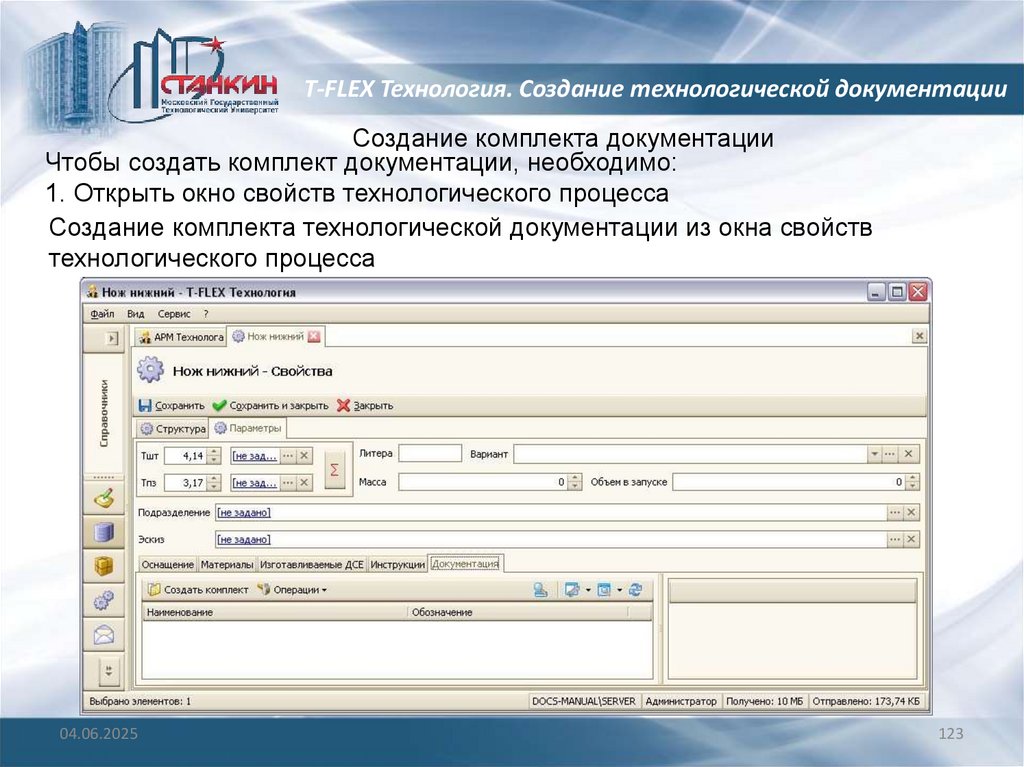Click the [не зад... link in Тшт row
The width and height of the screenshot is (1024, 767).
pyautogui.click(x=255, y=456)
